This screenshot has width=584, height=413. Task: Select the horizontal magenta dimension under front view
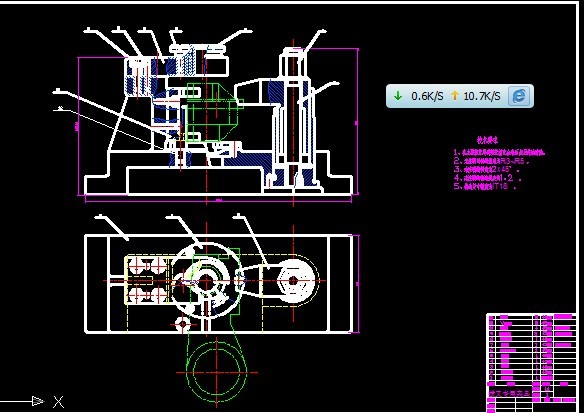pyautogui.click(x=218, y=201)
